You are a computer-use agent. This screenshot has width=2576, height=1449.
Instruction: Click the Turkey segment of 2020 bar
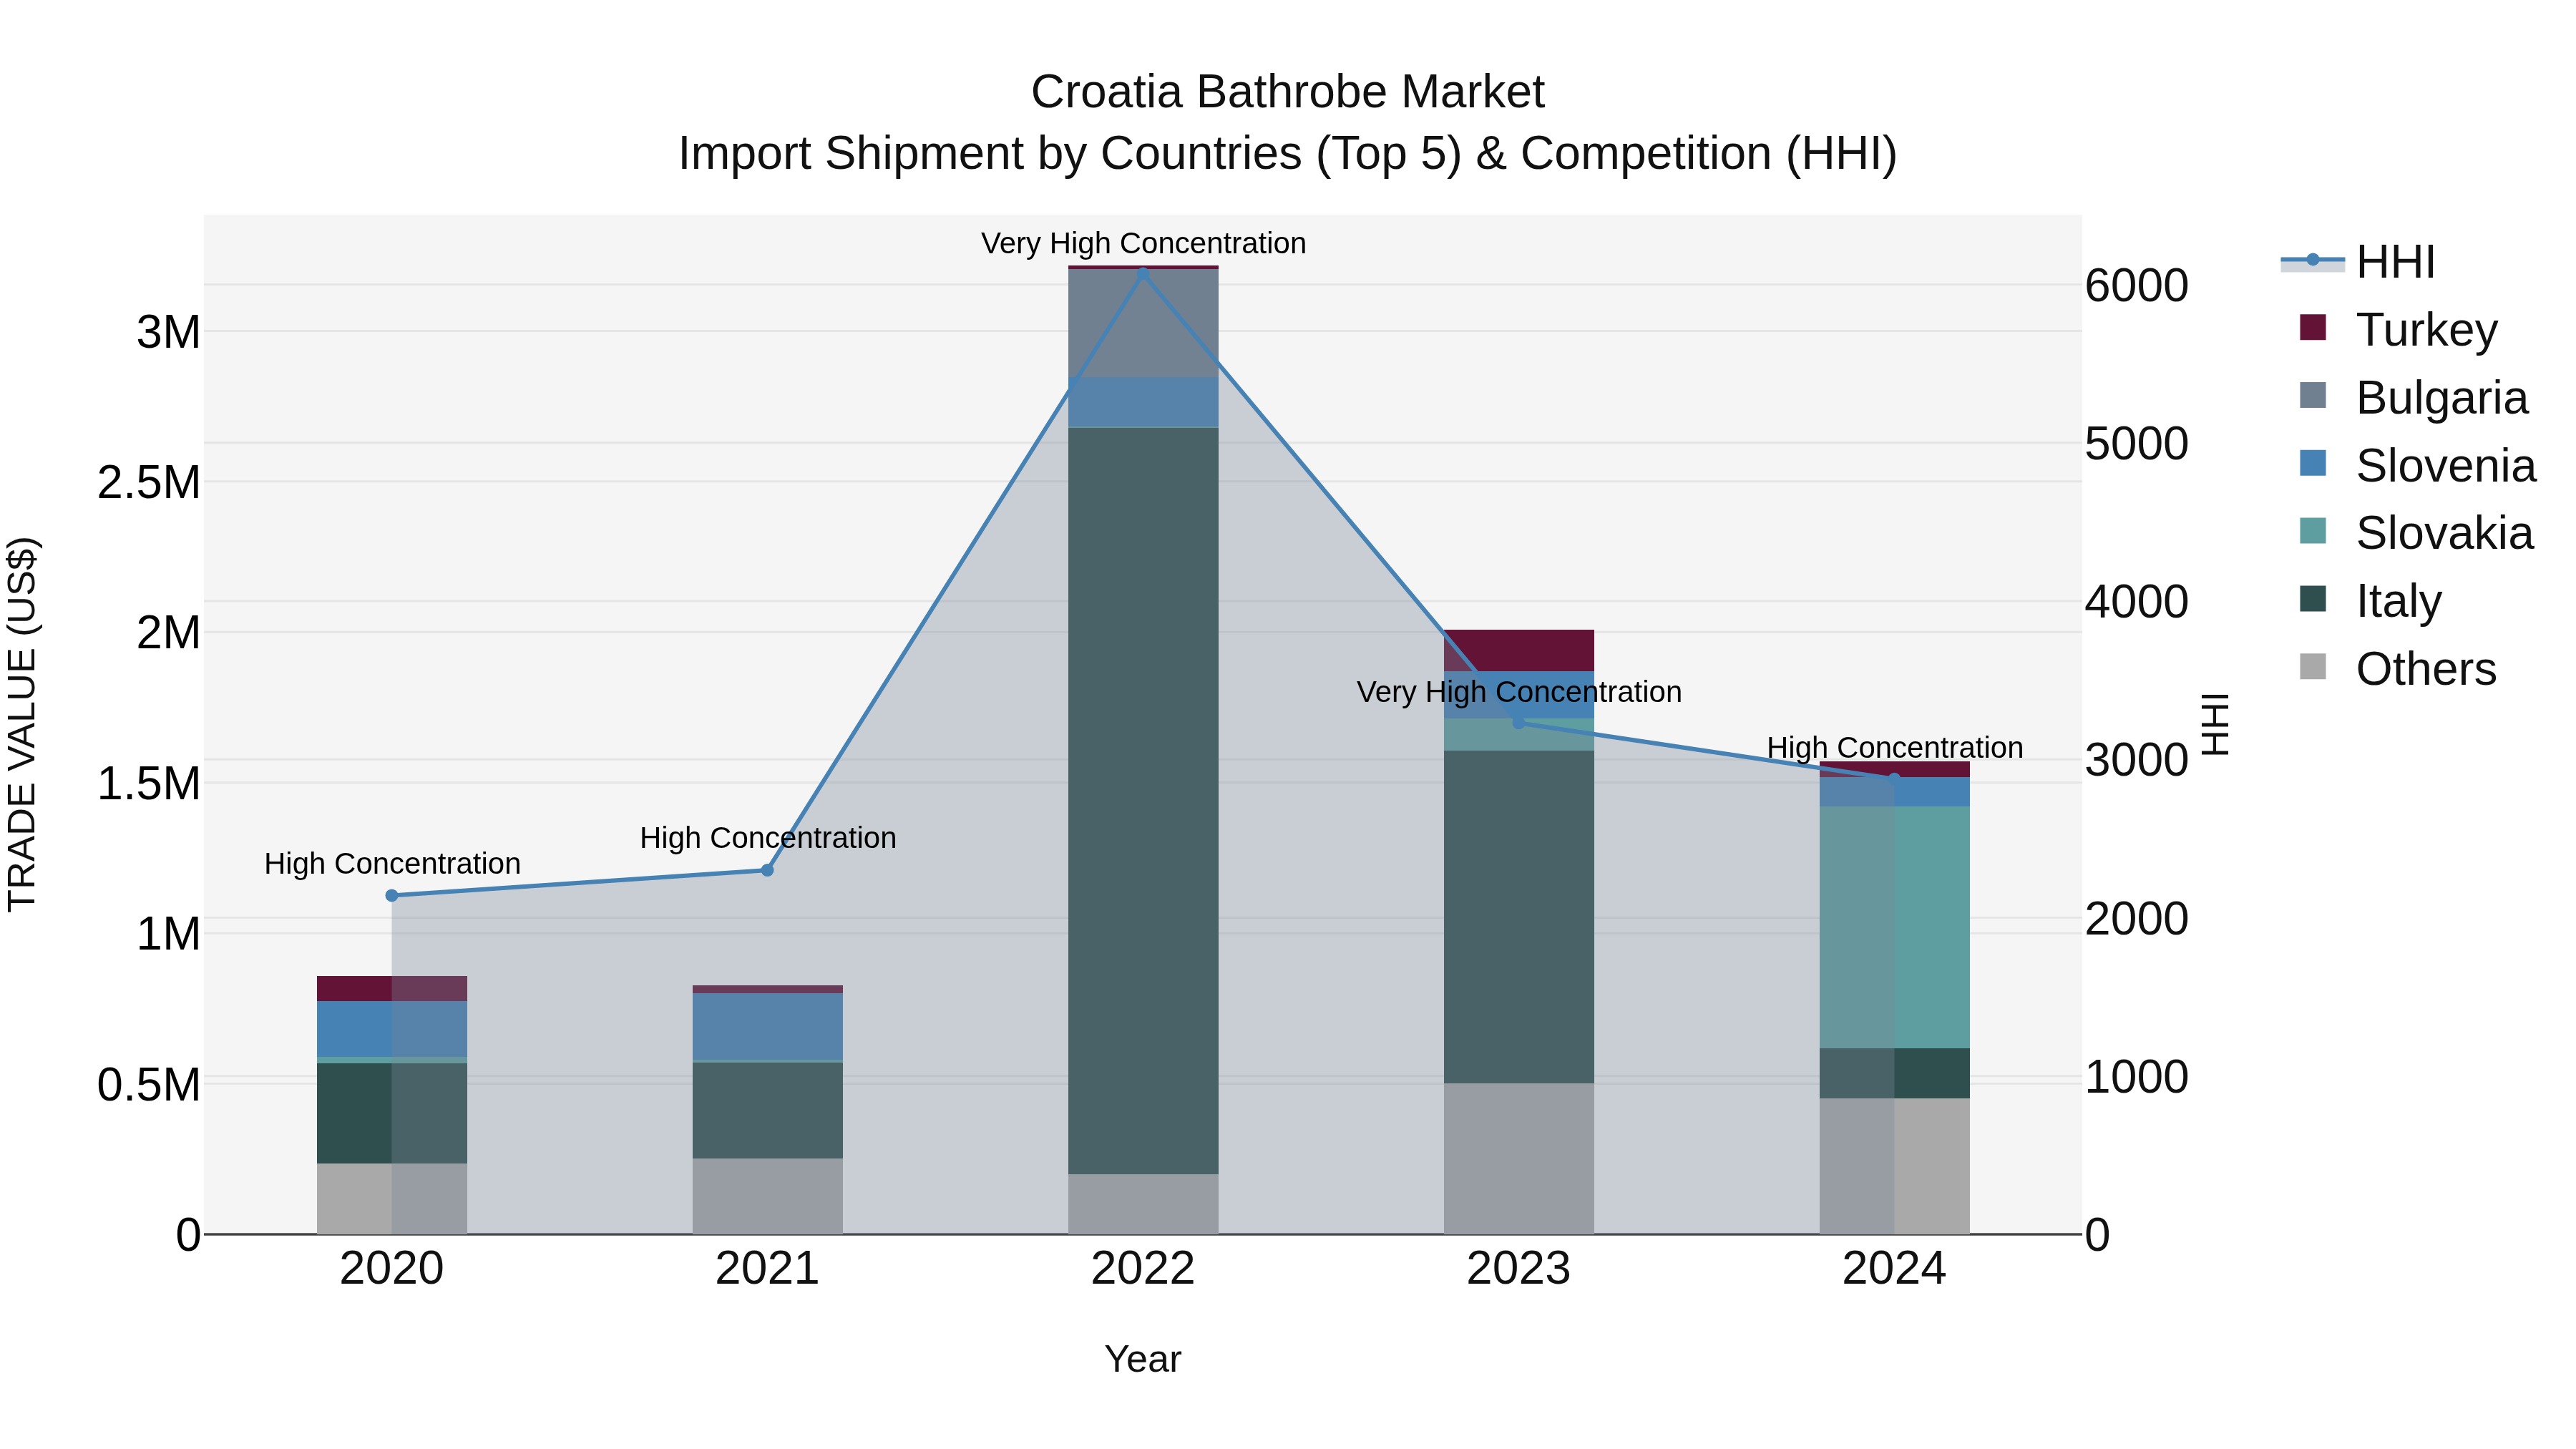pos(392,988)
